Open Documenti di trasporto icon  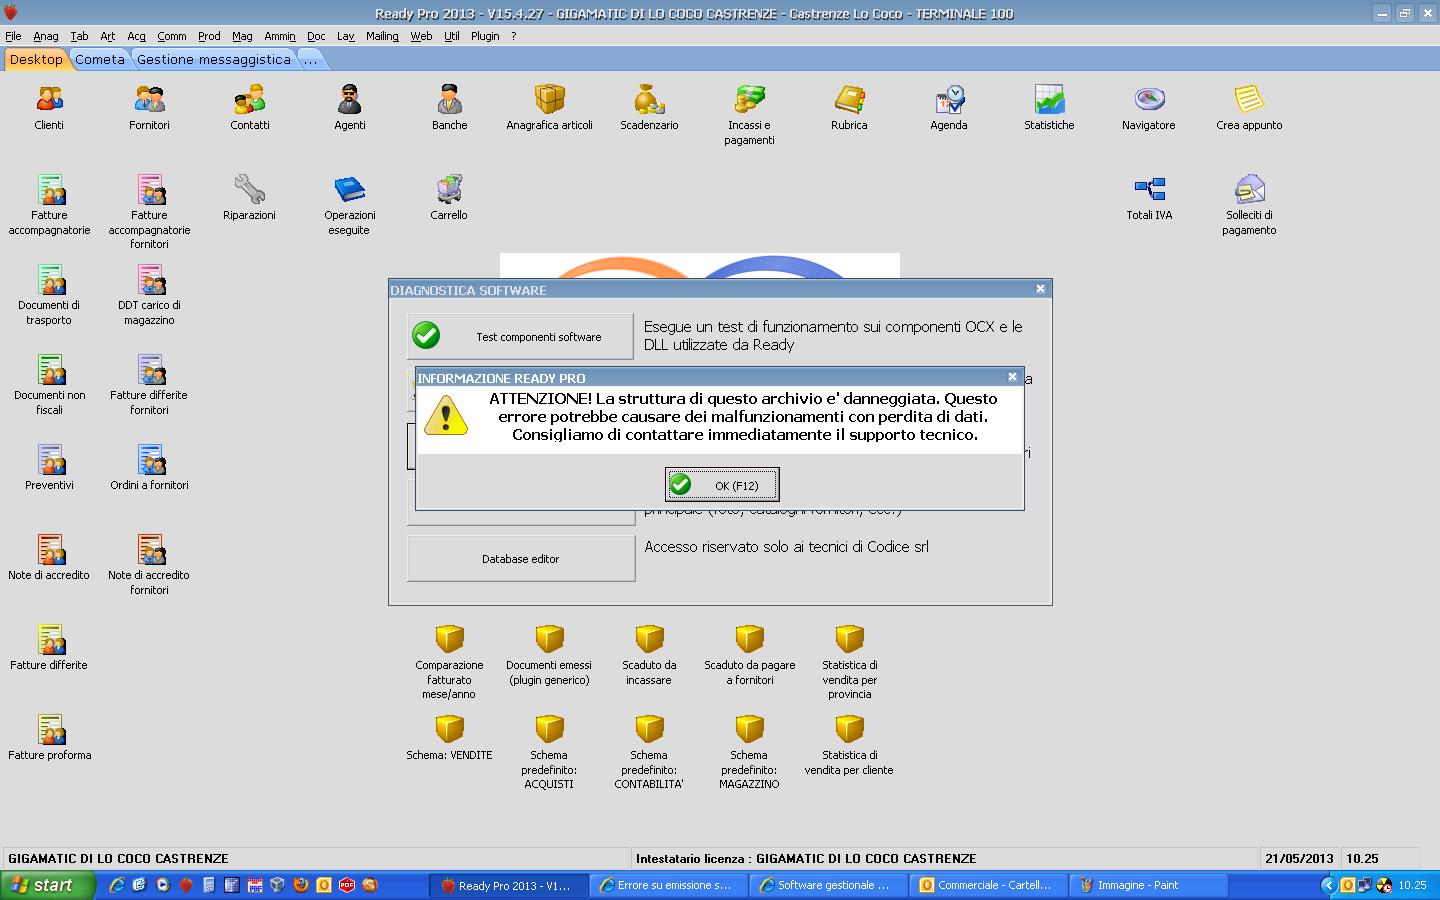coord(49,280)
